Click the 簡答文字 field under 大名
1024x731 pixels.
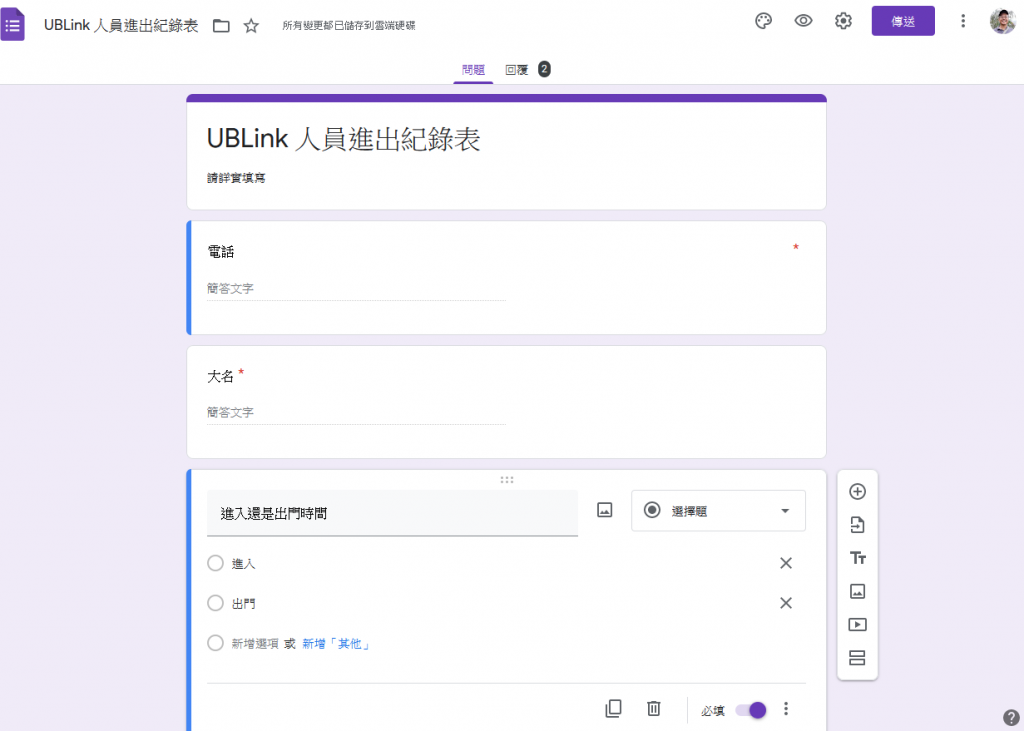357,413
